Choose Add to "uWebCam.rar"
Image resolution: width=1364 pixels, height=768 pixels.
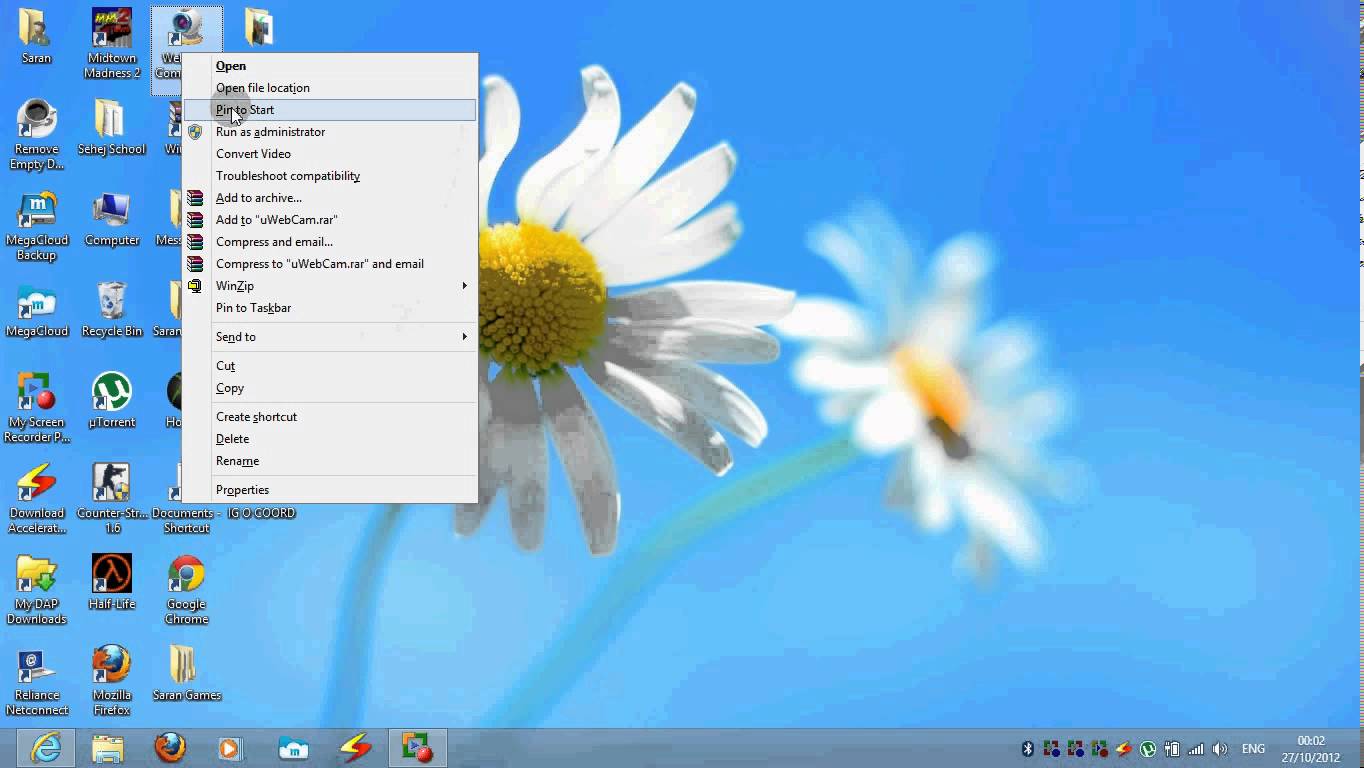click(x=330, y=220)
